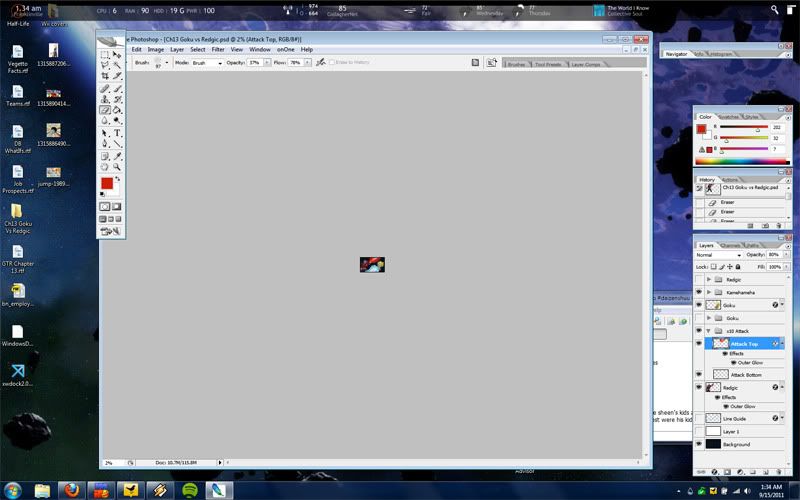Switch to the Channels tab
800x500 pixels.
pyautogui.click(x=729, y=245)
